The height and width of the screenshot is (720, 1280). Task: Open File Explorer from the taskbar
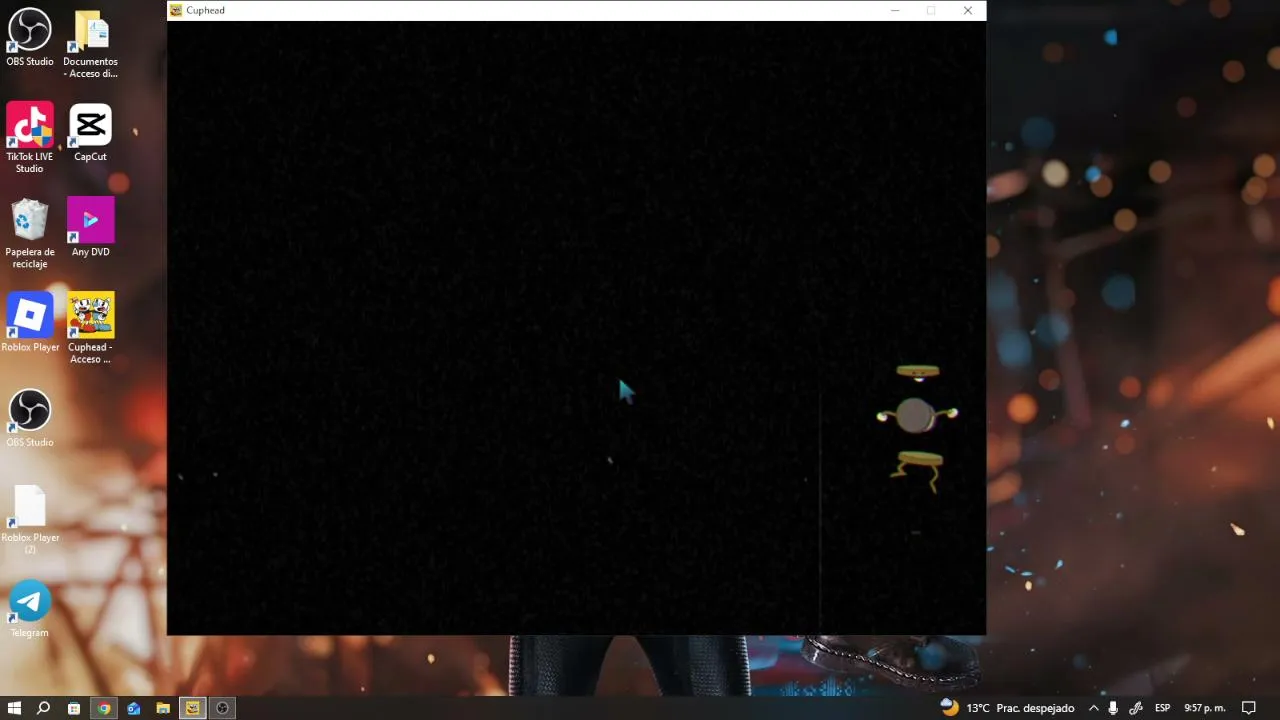[163, 708]
